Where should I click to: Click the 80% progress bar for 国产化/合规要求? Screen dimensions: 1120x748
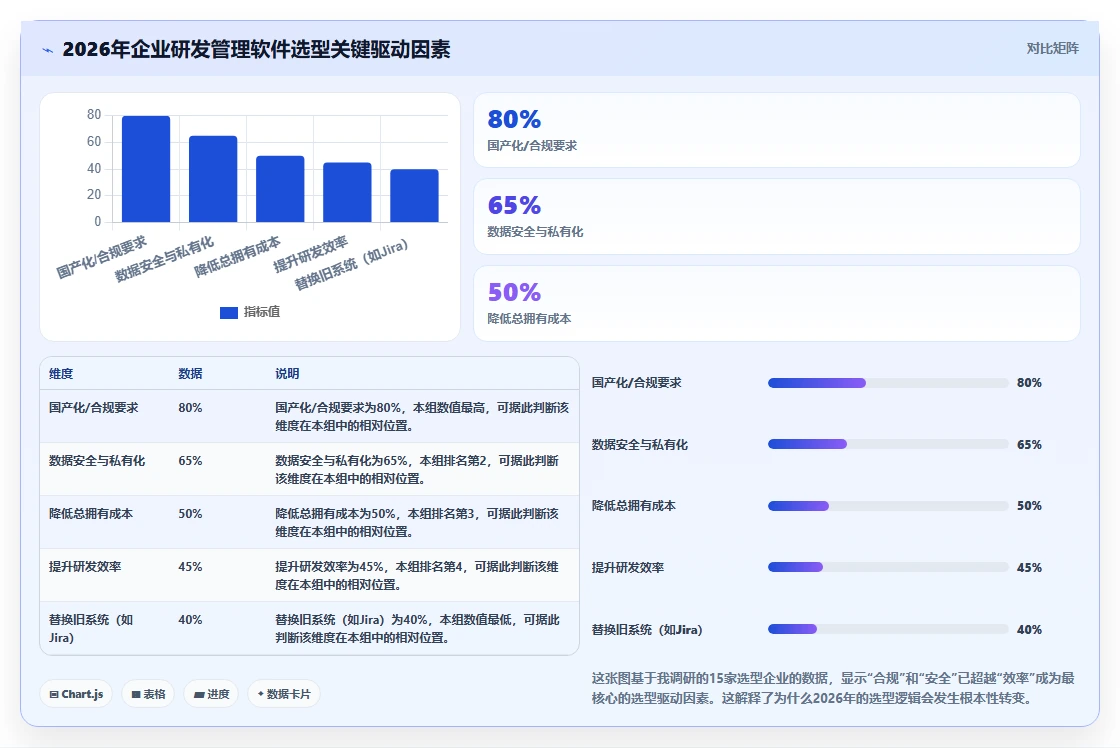(888, 383)
